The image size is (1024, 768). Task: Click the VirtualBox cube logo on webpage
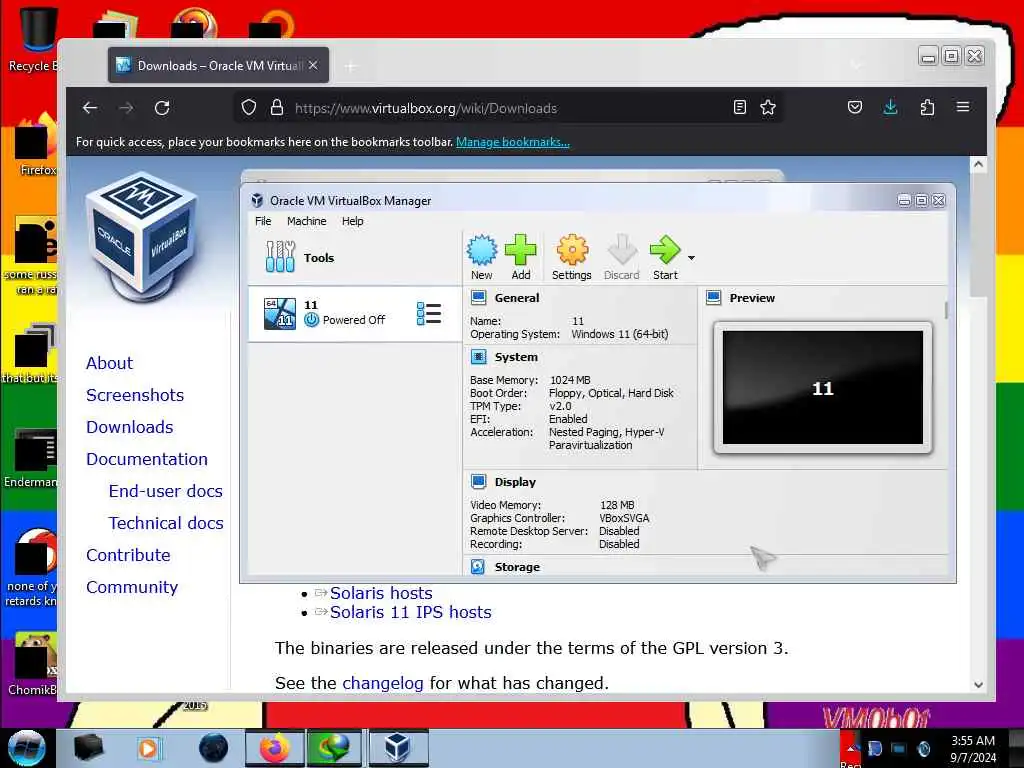[x=140, y=236]
